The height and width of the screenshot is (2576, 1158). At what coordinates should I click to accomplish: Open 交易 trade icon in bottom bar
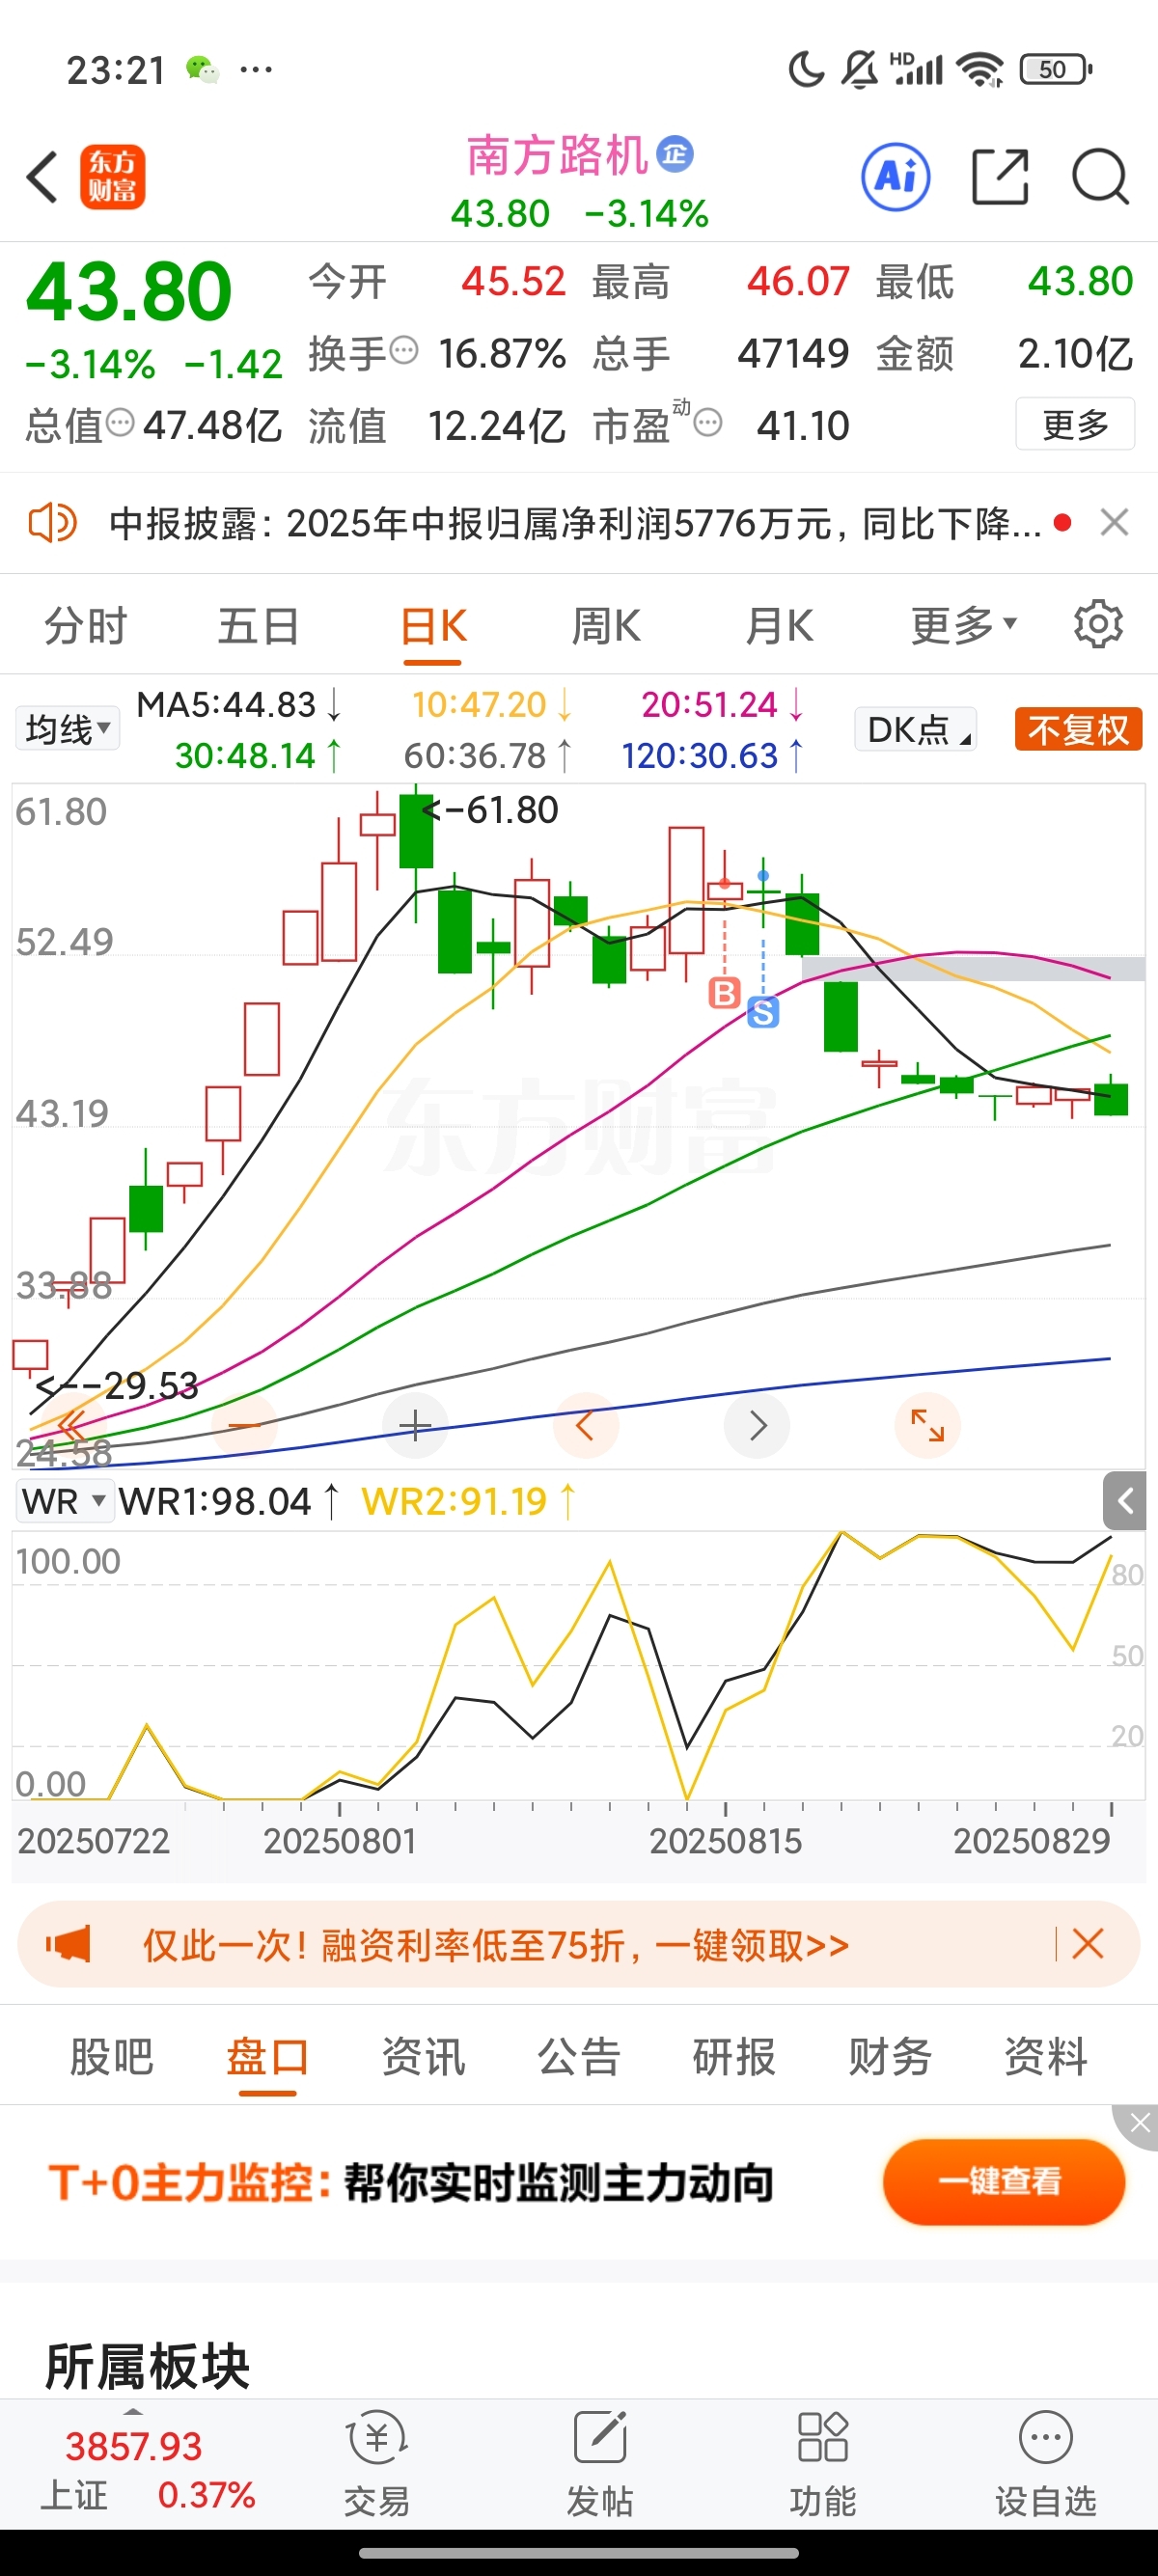(377, 2464)
